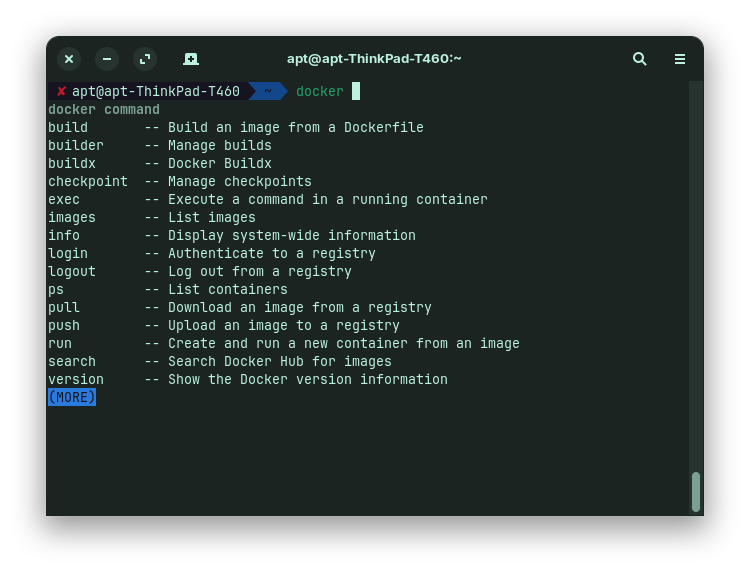Click the highlighted (MORE) indicator
This screenshot has height=572, width=750.
72,398
